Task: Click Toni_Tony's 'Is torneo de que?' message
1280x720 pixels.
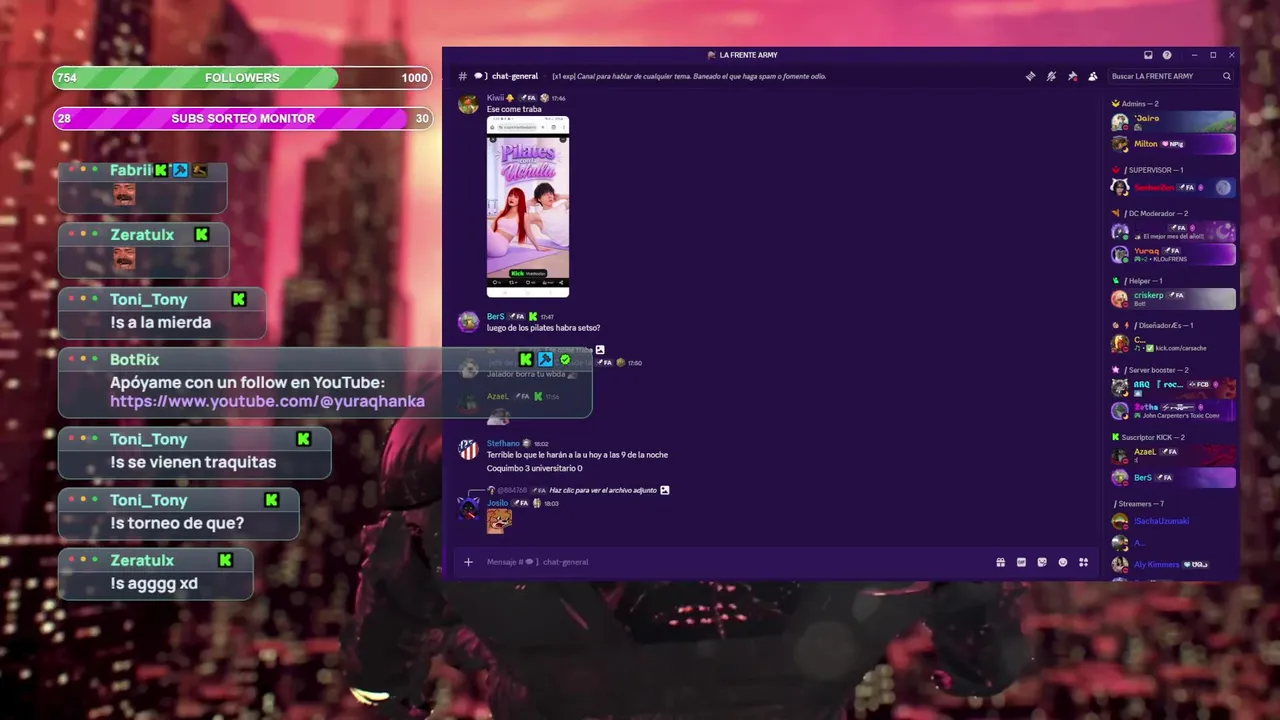Action: [x=177, y=523]
